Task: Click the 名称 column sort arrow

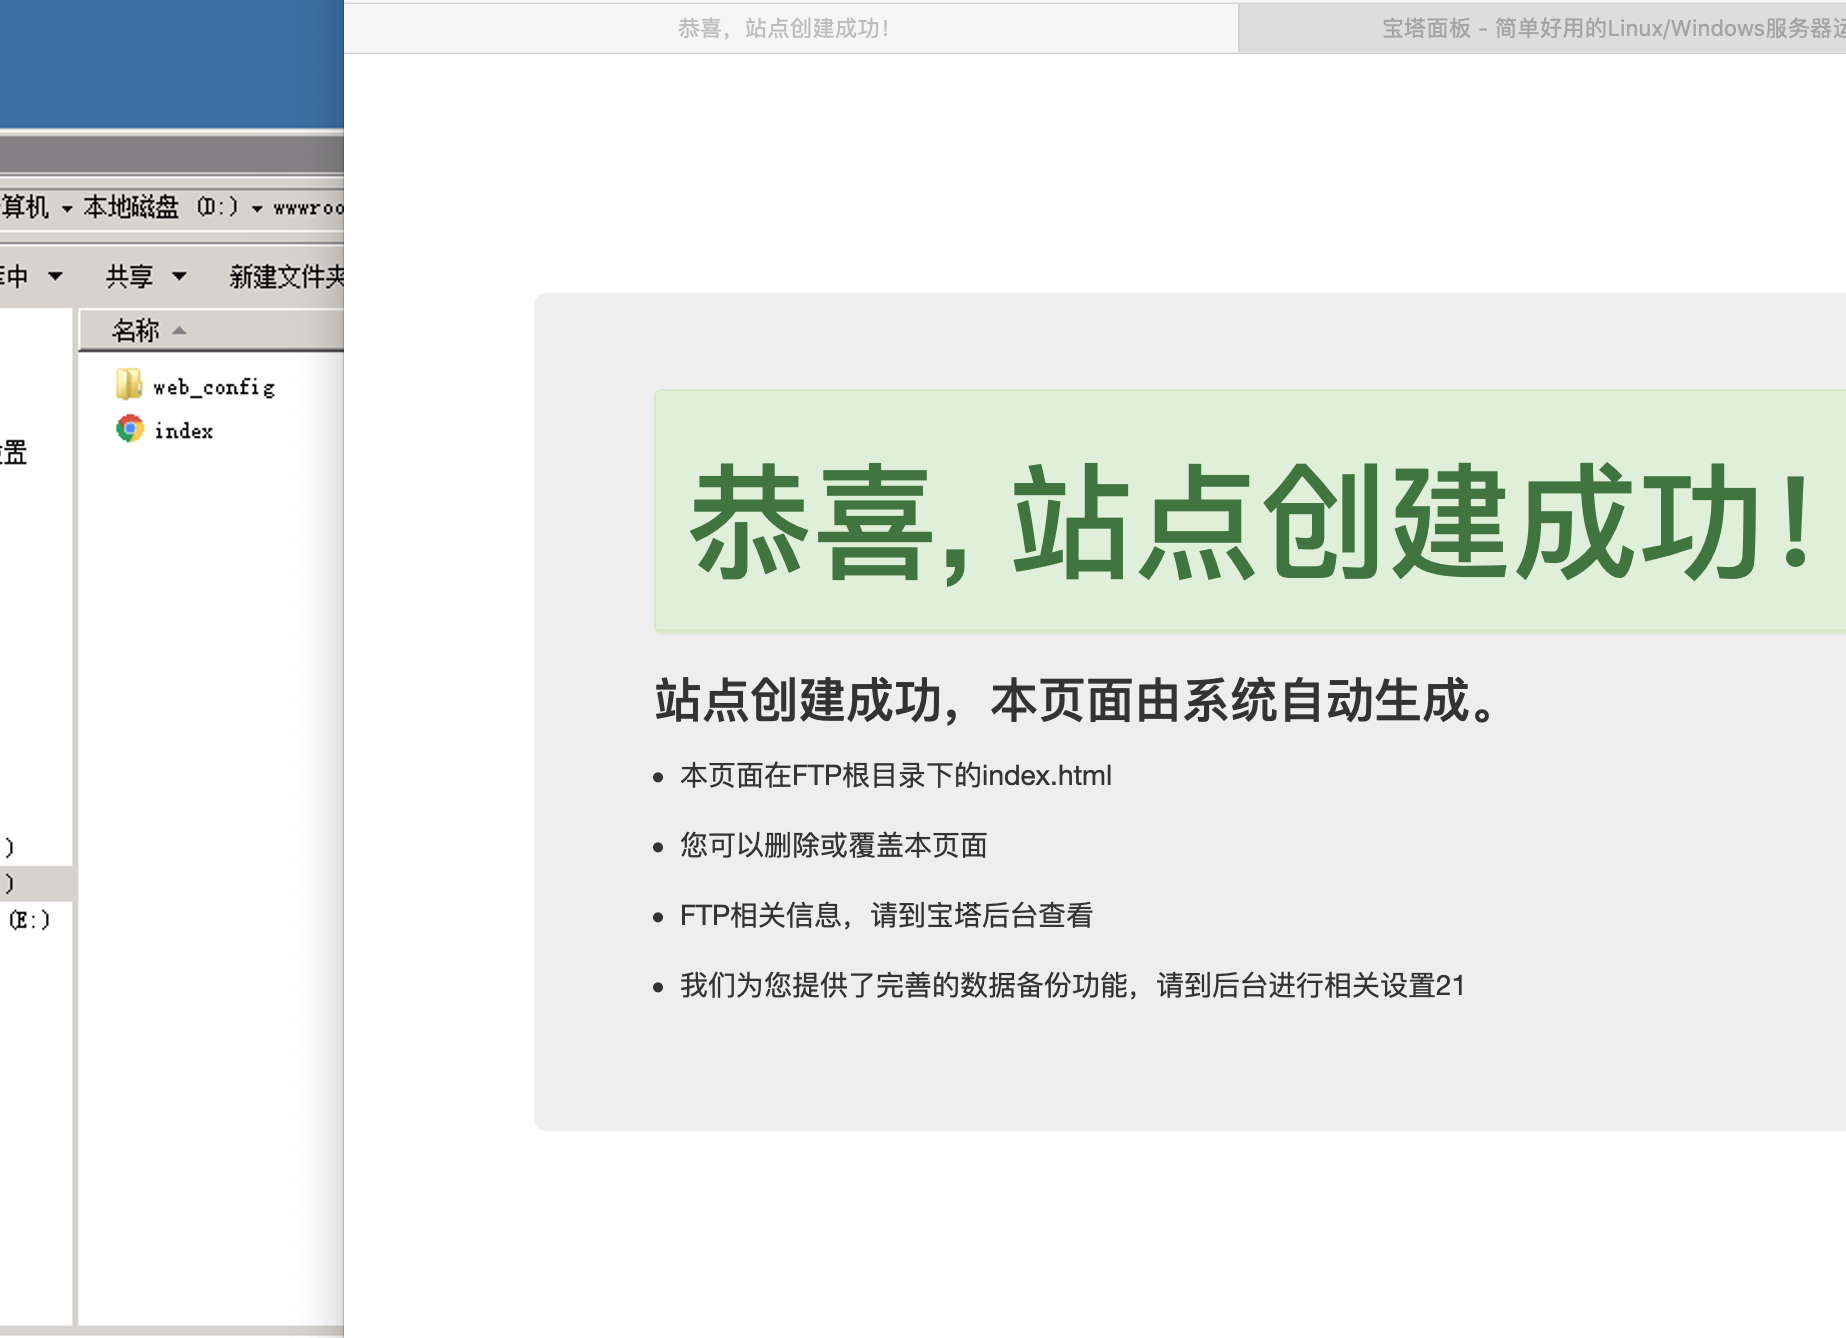Action: [x=179, y=330]
